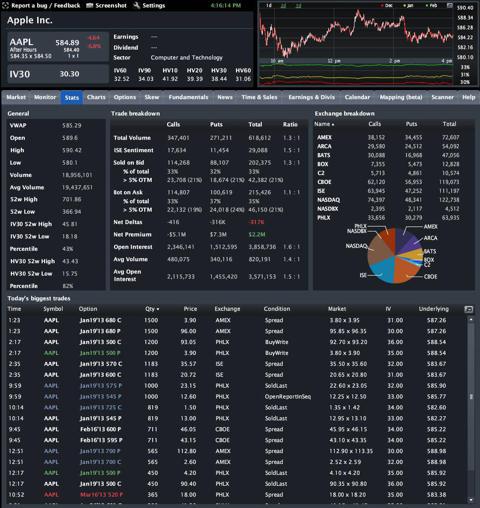480x508 pixels.
Task: Select the Feb16'13 600 P trade row
Action: click(236, 429)
